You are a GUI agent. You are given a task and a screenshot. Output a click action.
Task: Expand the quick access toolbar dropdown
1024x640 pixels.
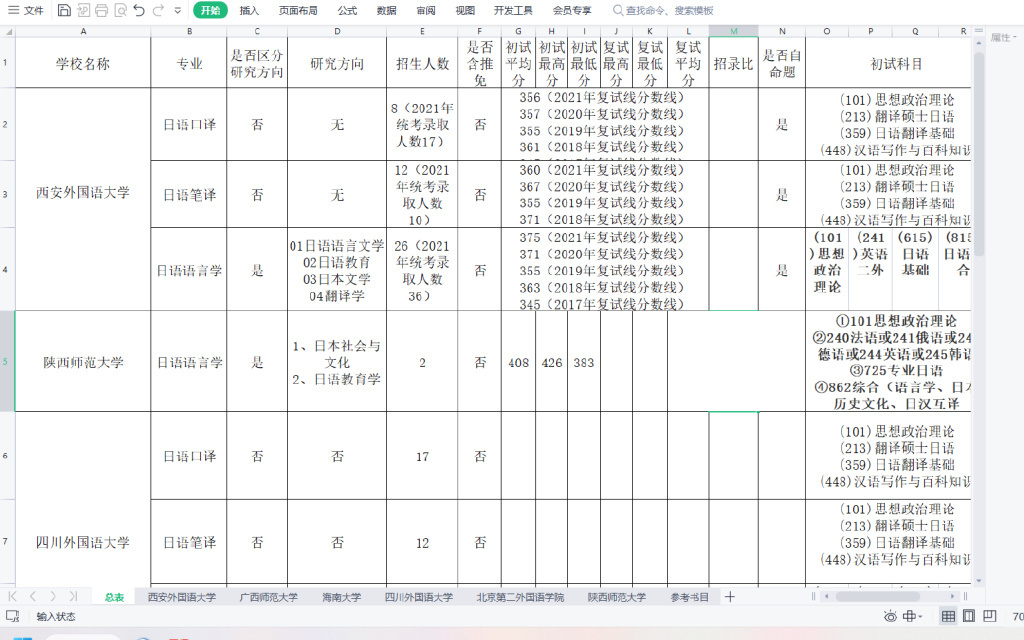point(178,10)
